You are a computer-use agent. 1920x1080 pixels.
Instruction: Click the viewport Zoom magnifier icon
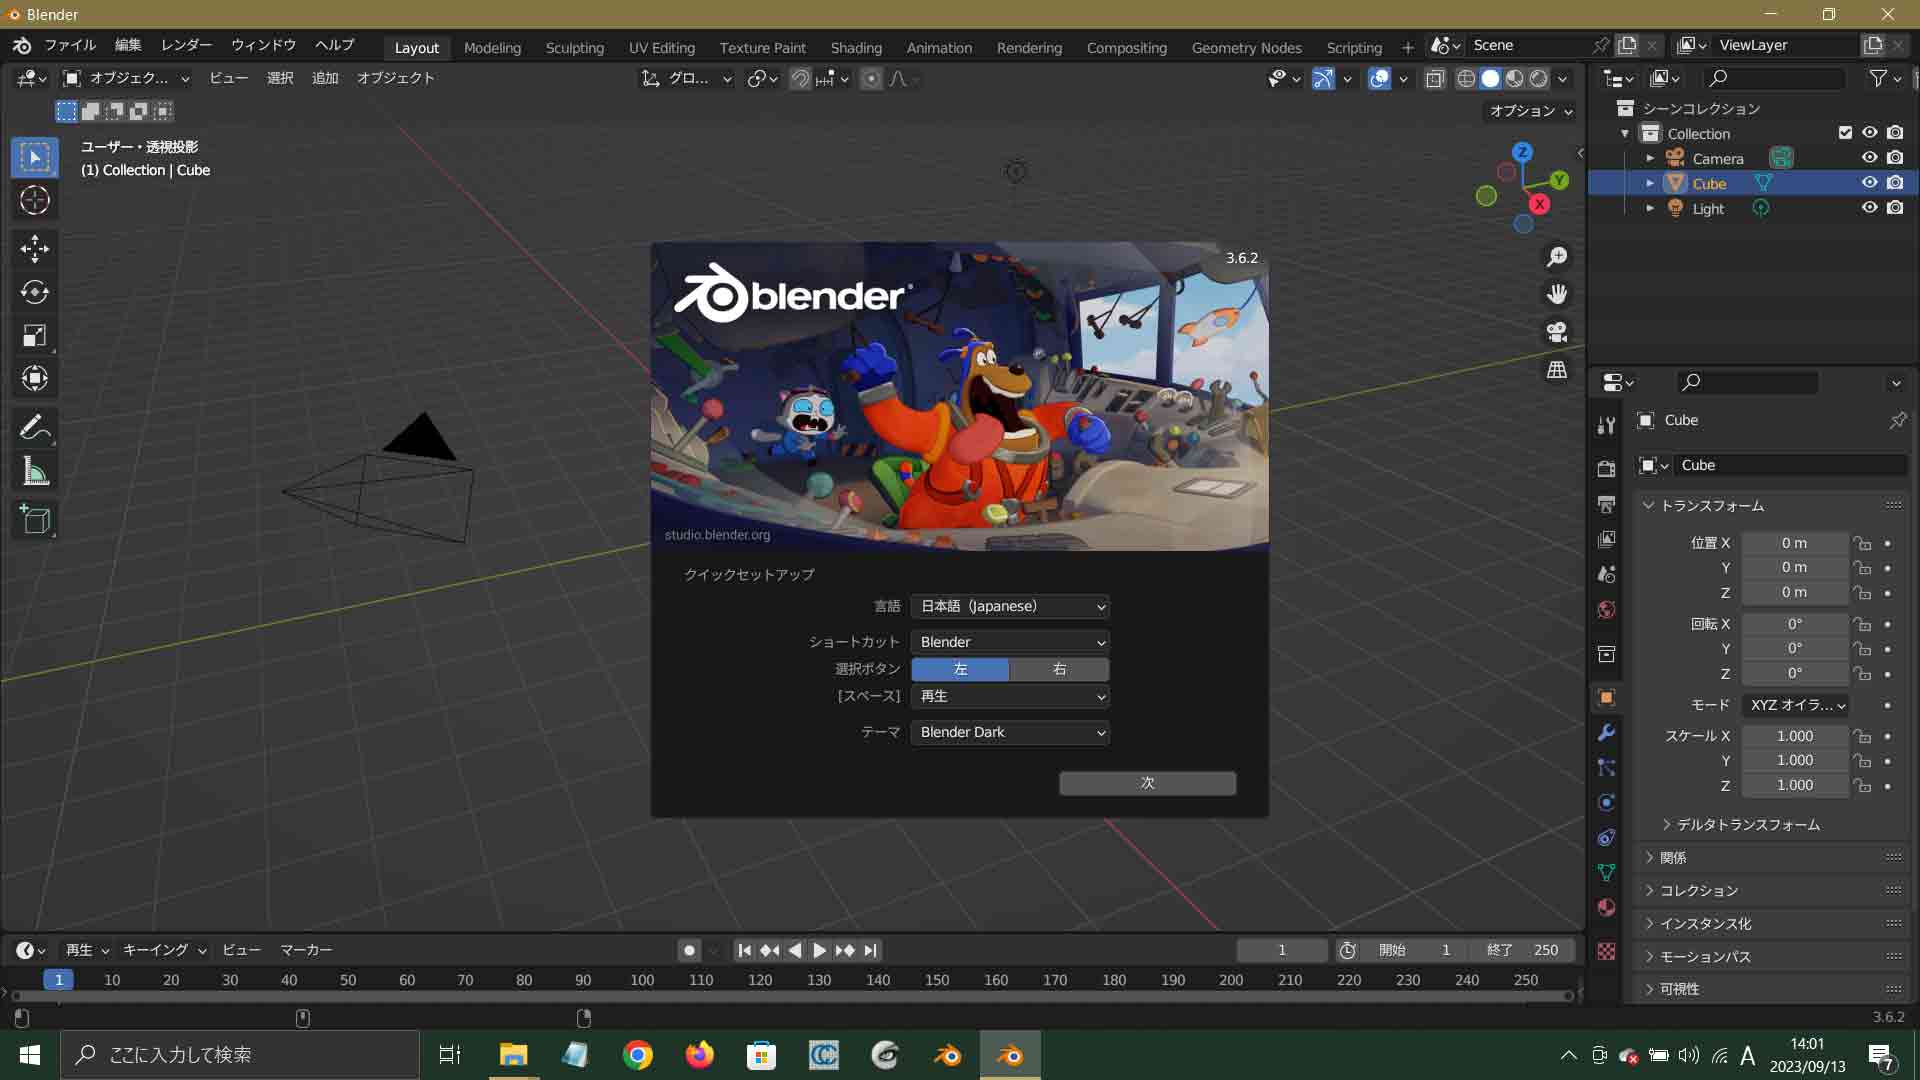click(x=1556, y=256)
